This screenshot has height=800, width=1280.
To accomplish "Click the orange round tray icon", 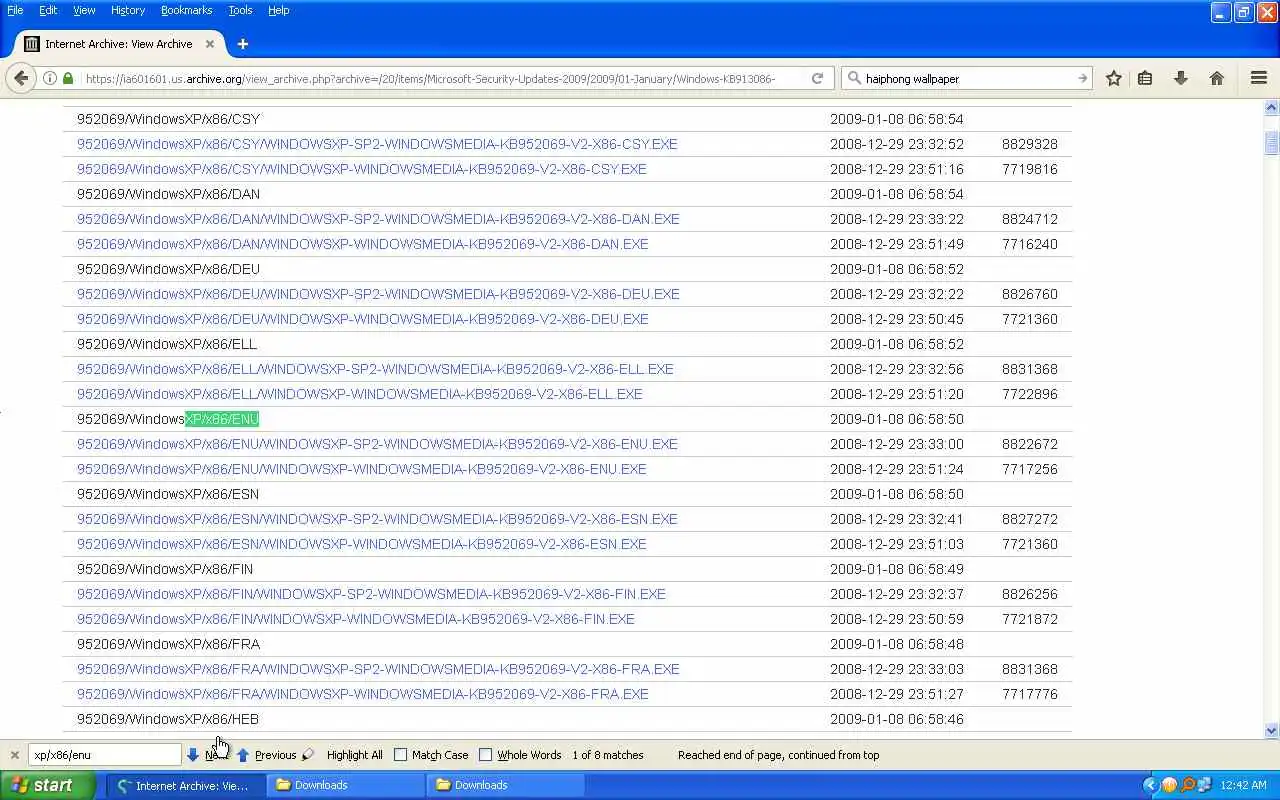I will point(1169,785).
